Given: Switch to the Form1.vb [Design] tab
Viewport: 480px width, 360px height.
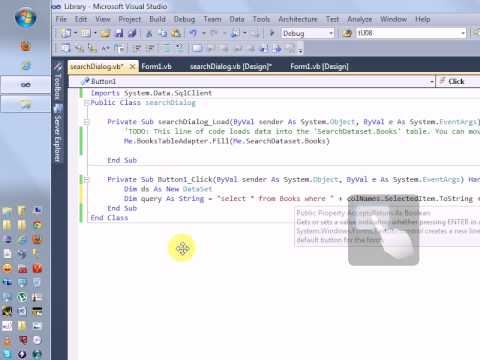Looking at the screenshot, I should (319, 66).
